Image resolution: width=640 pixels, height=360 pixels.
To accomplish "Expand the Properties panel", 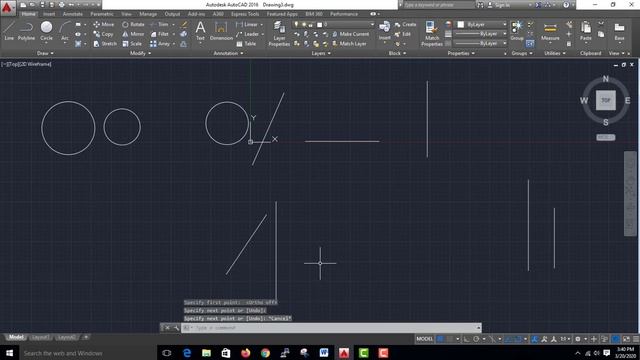I will (x=461, y=53).
